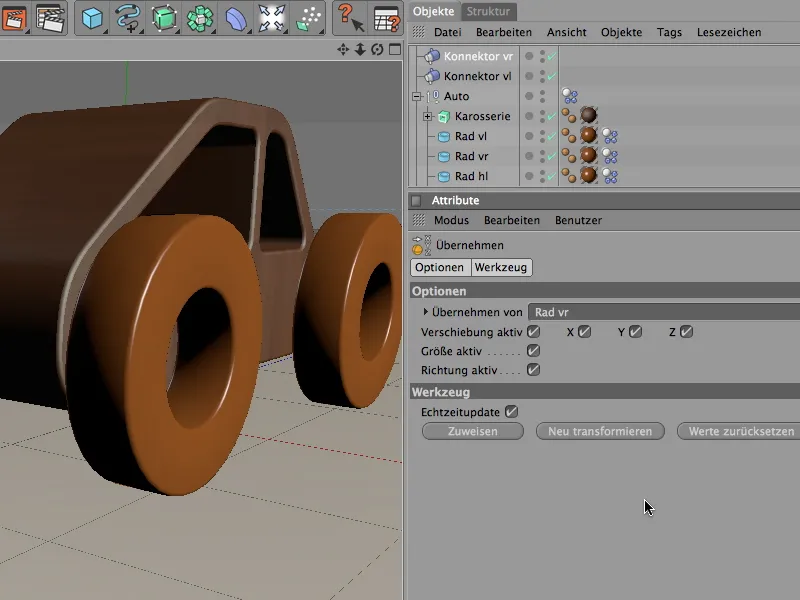This screenshot has width=800, height=600.
Task: Expand the Karosserie object tree node
Action: [428, 117]
